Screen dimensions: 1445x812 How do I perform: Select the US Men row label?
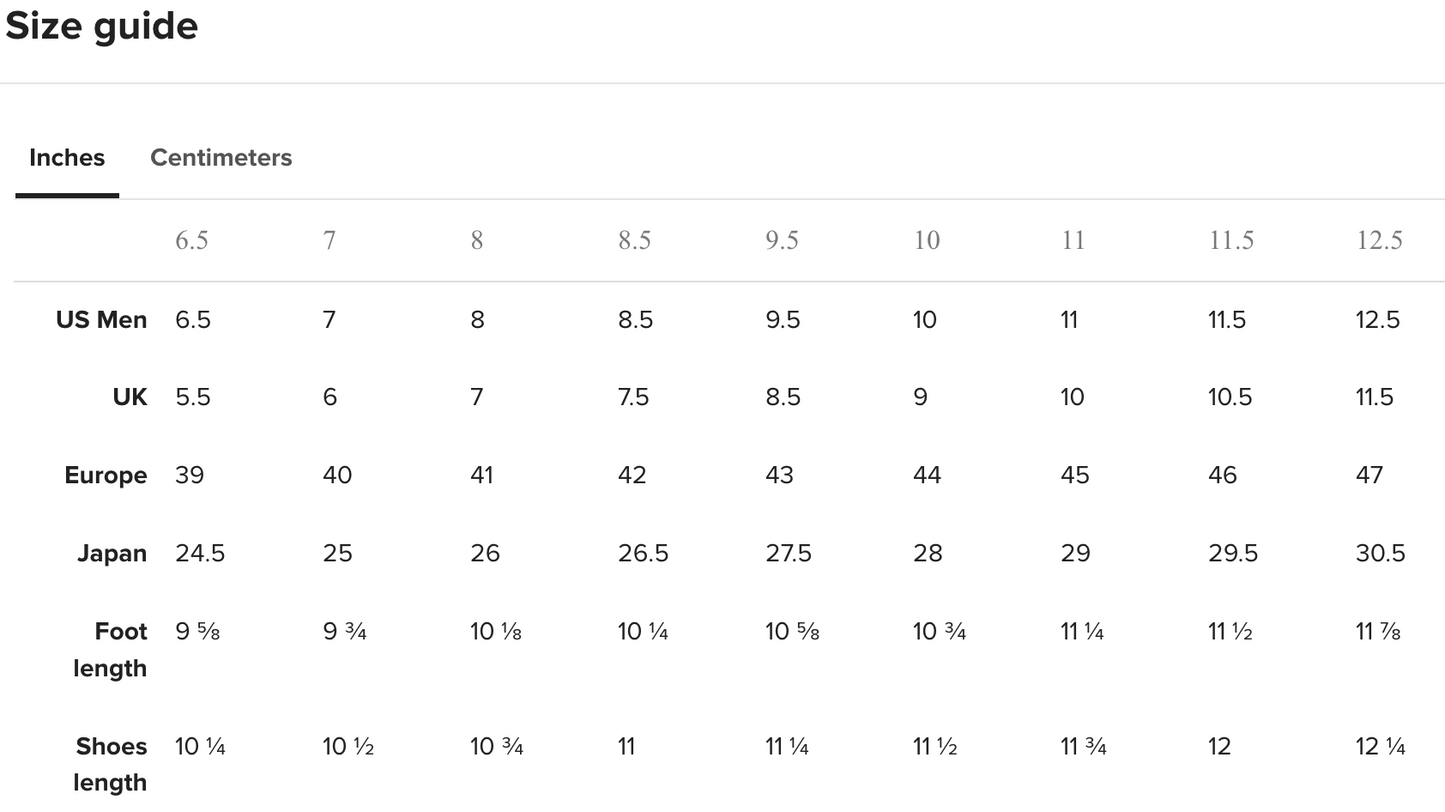coord(101,320)
